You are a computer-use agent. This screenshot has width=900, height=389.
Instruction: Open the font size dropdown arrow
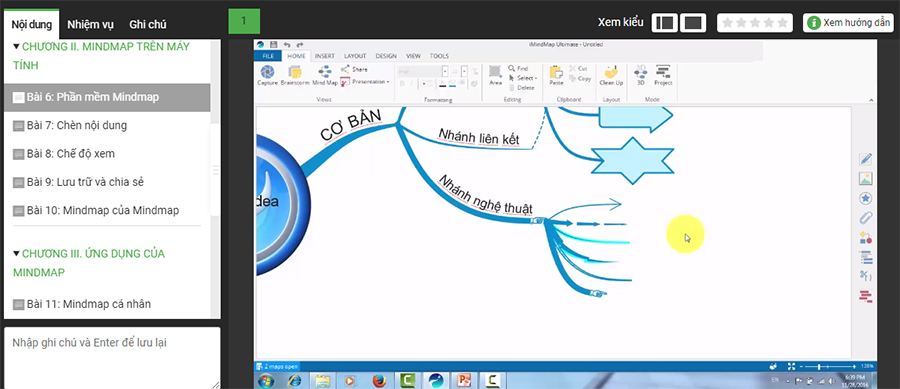[x=464, y=71]
